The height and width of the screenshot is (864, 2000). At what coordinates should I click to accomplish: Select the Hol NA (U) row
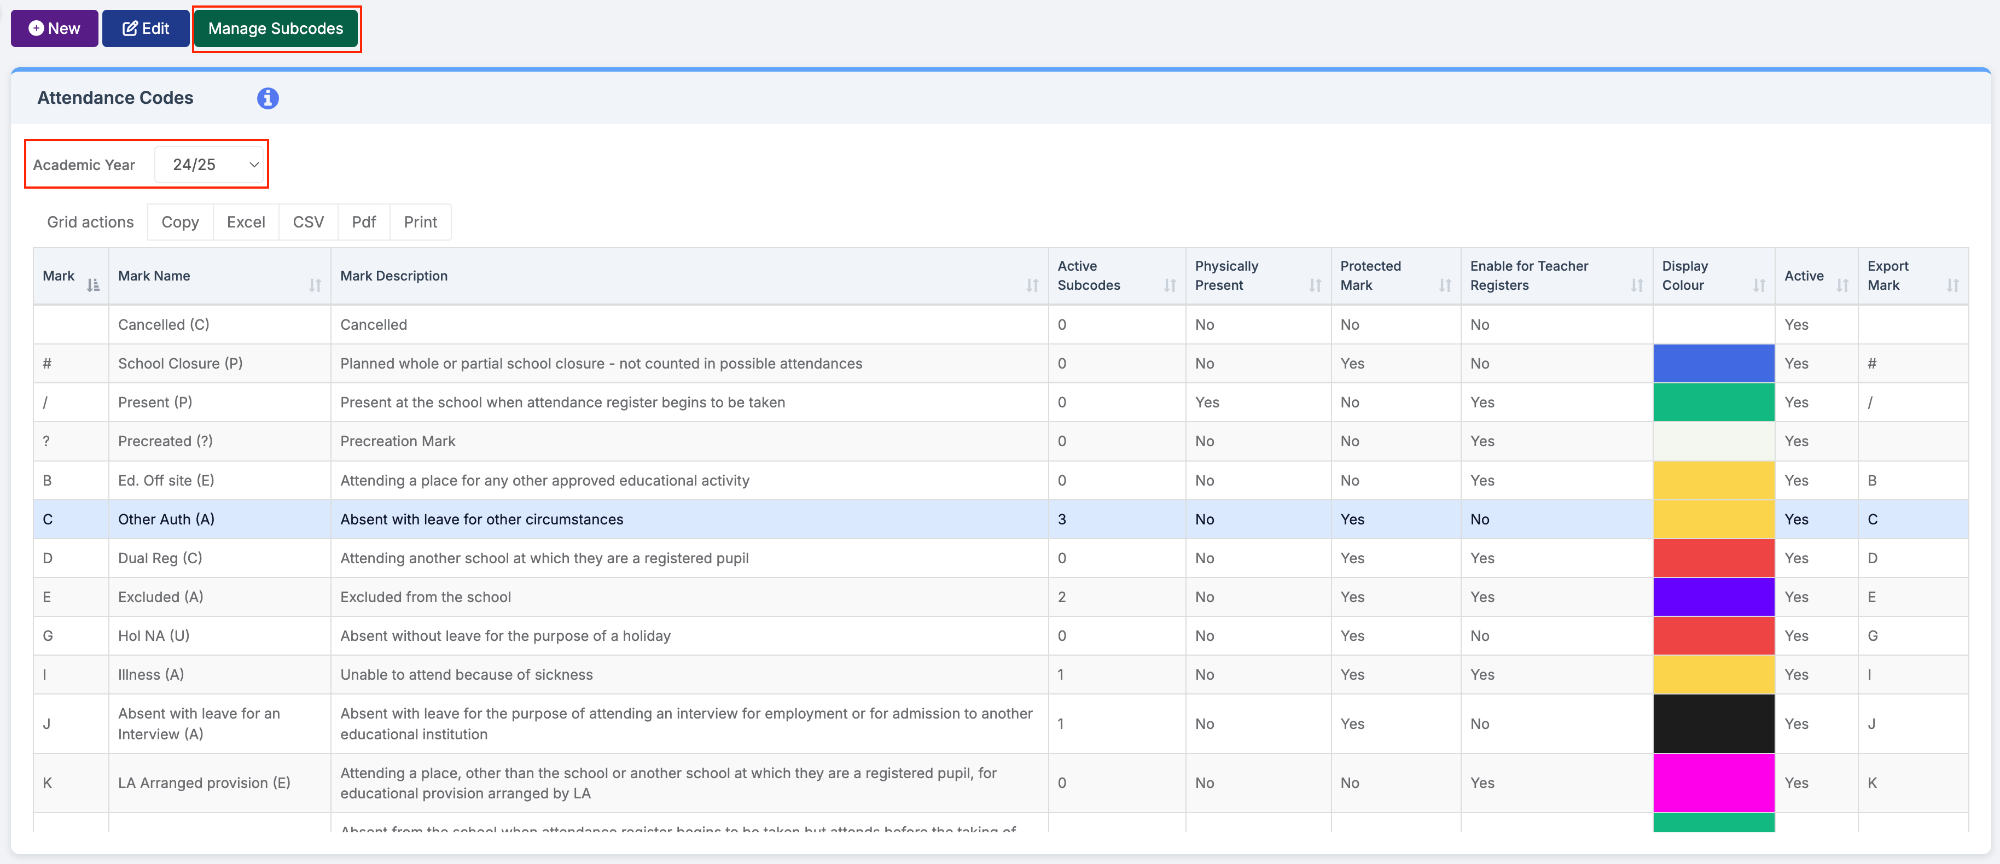point(1000,636)
